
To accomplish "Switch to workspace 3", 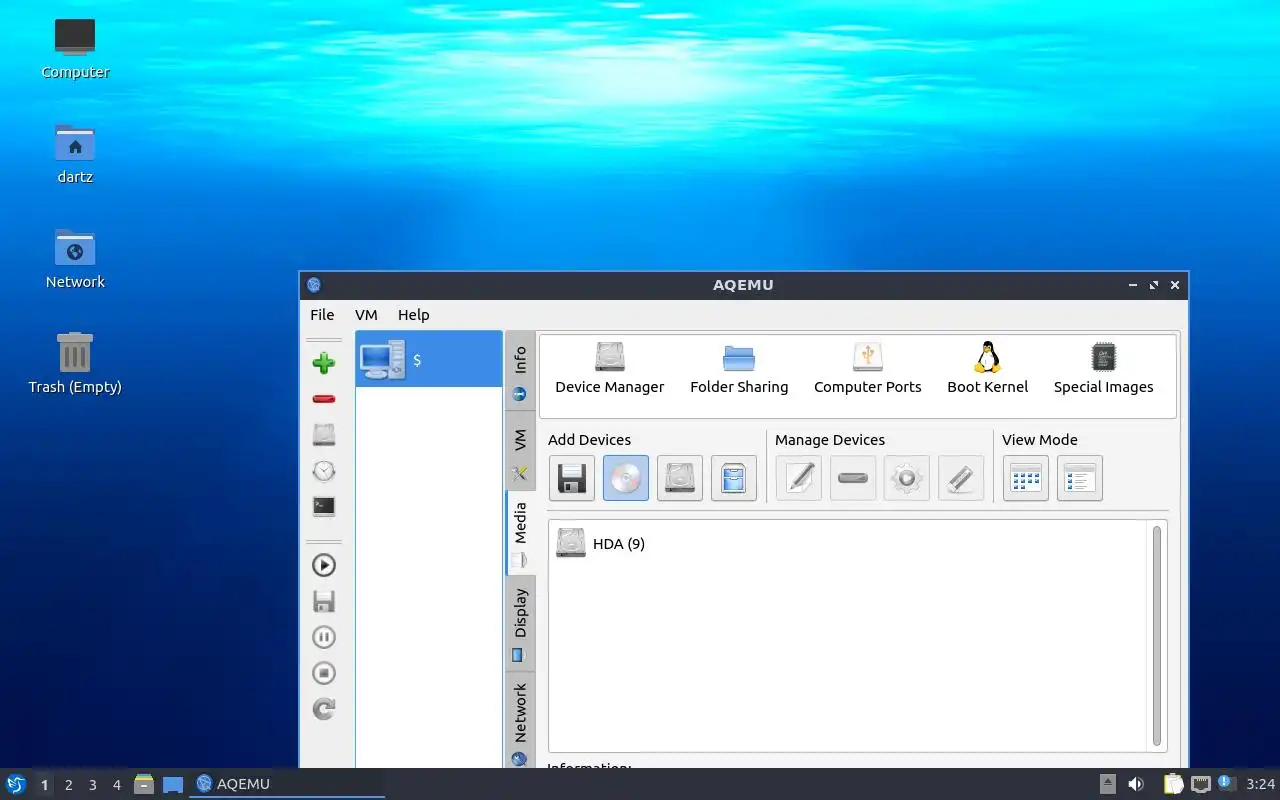I will [x=92, y=785].
